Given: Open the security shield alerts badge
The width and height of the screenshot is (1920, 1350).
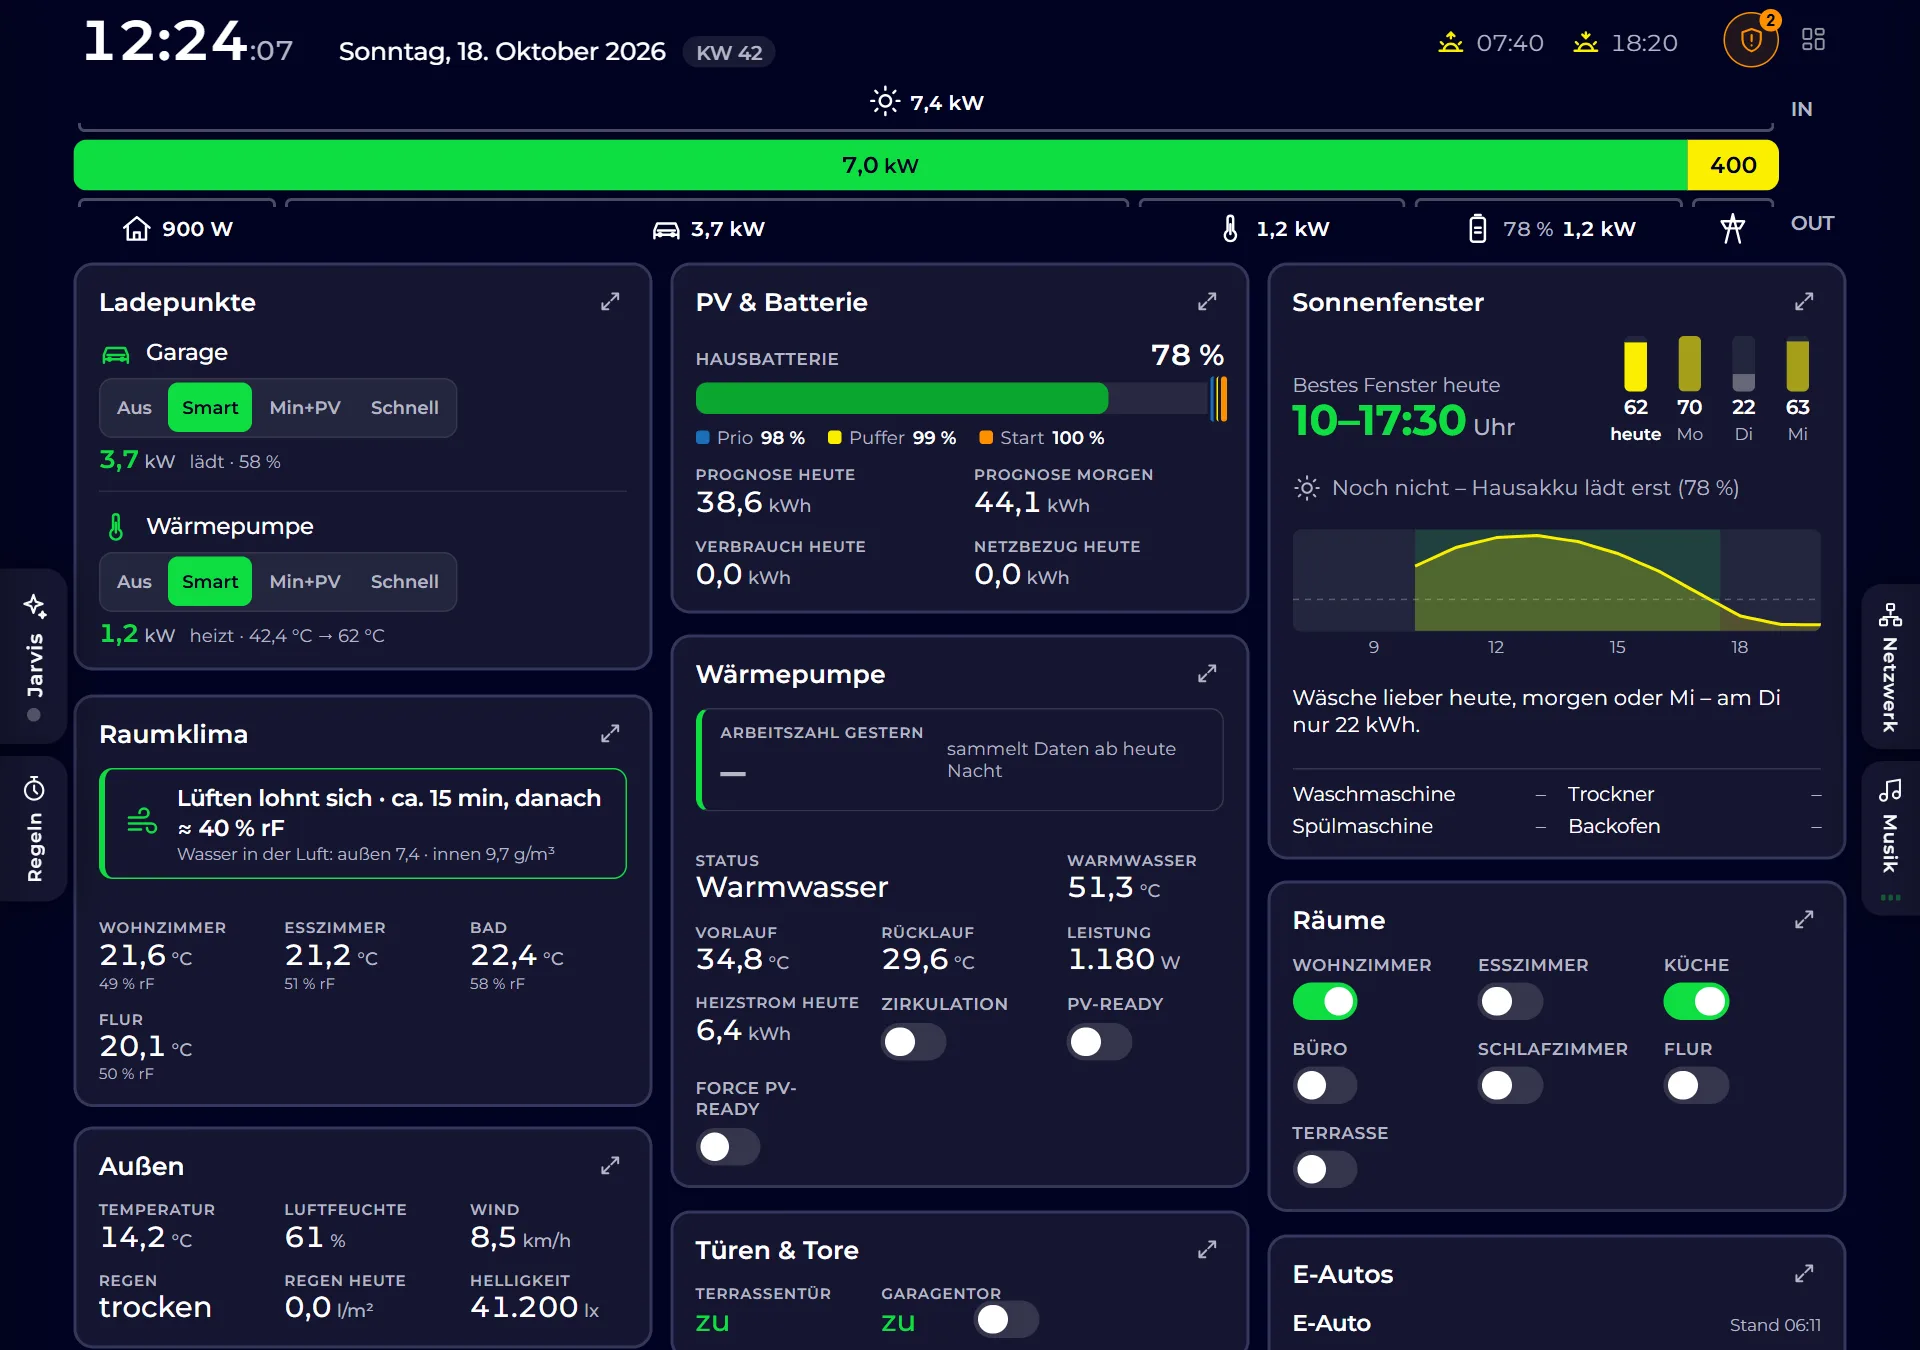Looking at the screenshot, I should [1751, 40].
